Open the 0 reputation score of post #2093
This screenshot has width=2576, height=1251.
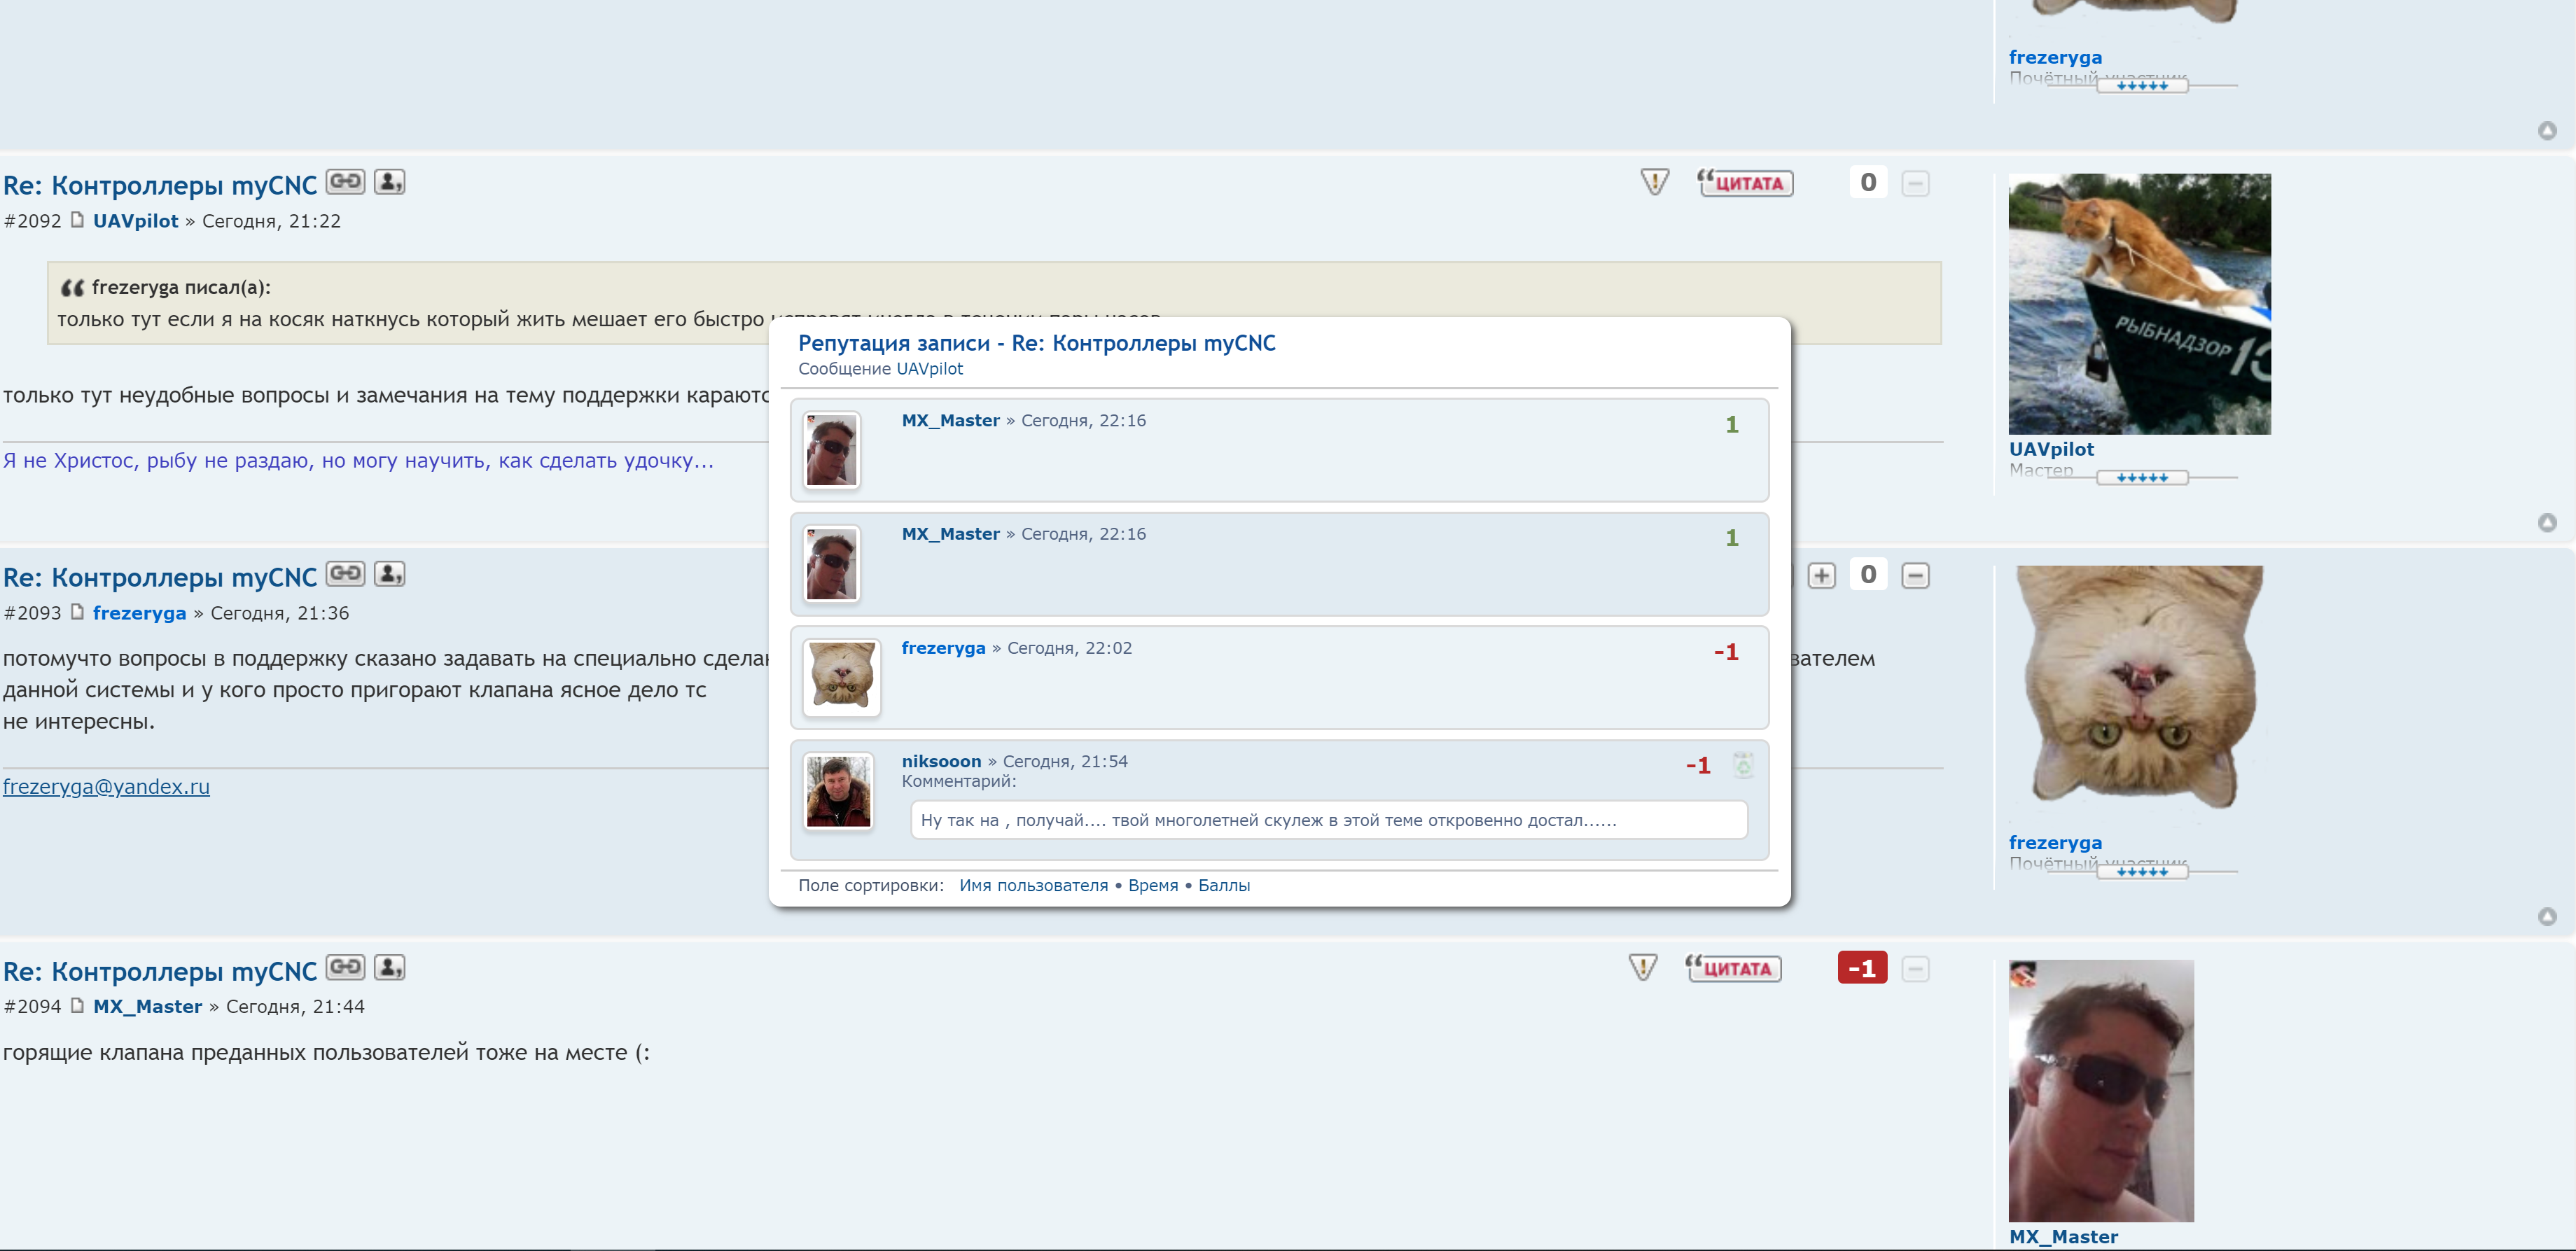point(1867,575)
